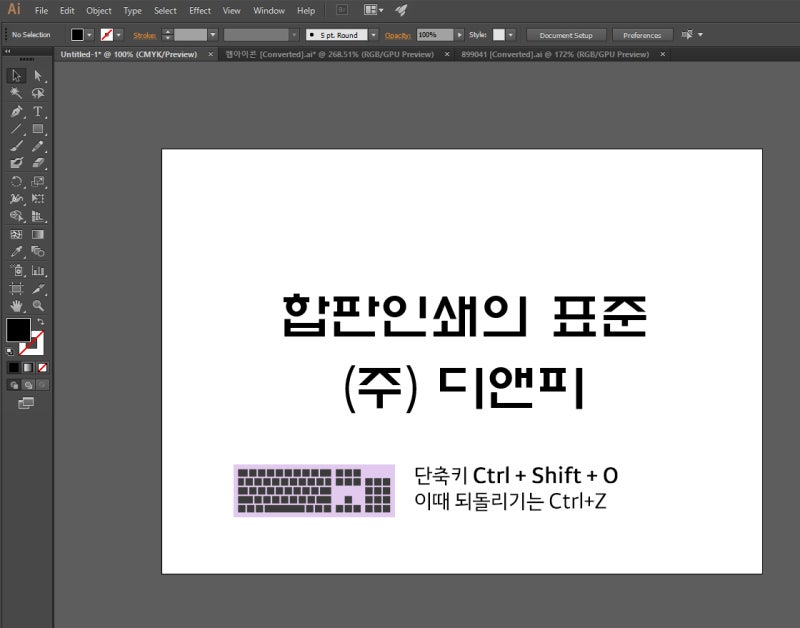Change the screen mode
Viewport: 800px width, 628px height.
[x=26, y=403]
